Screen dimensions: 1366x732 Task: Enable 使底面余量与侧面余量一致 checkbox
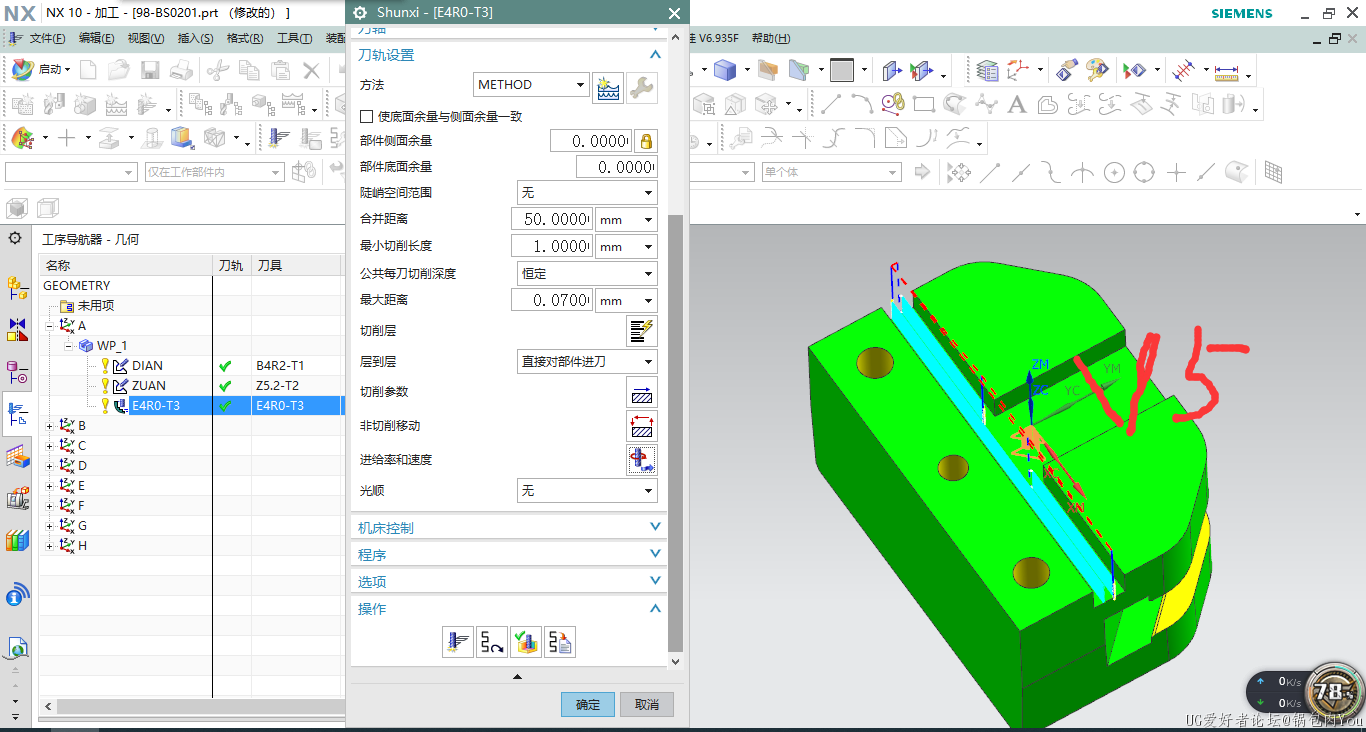[x=366, y=117]
